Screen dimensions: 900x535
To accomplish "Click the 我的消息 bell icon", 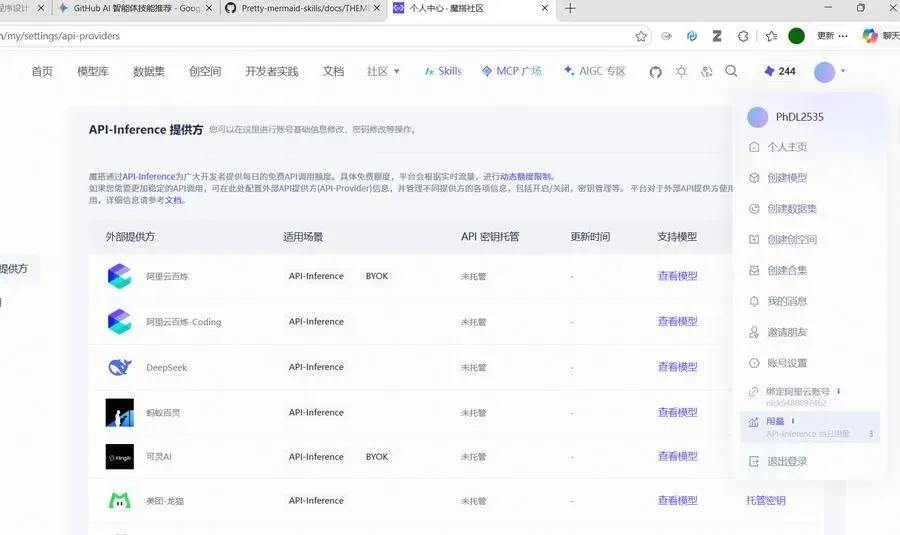I will click(x=754, y=301).
